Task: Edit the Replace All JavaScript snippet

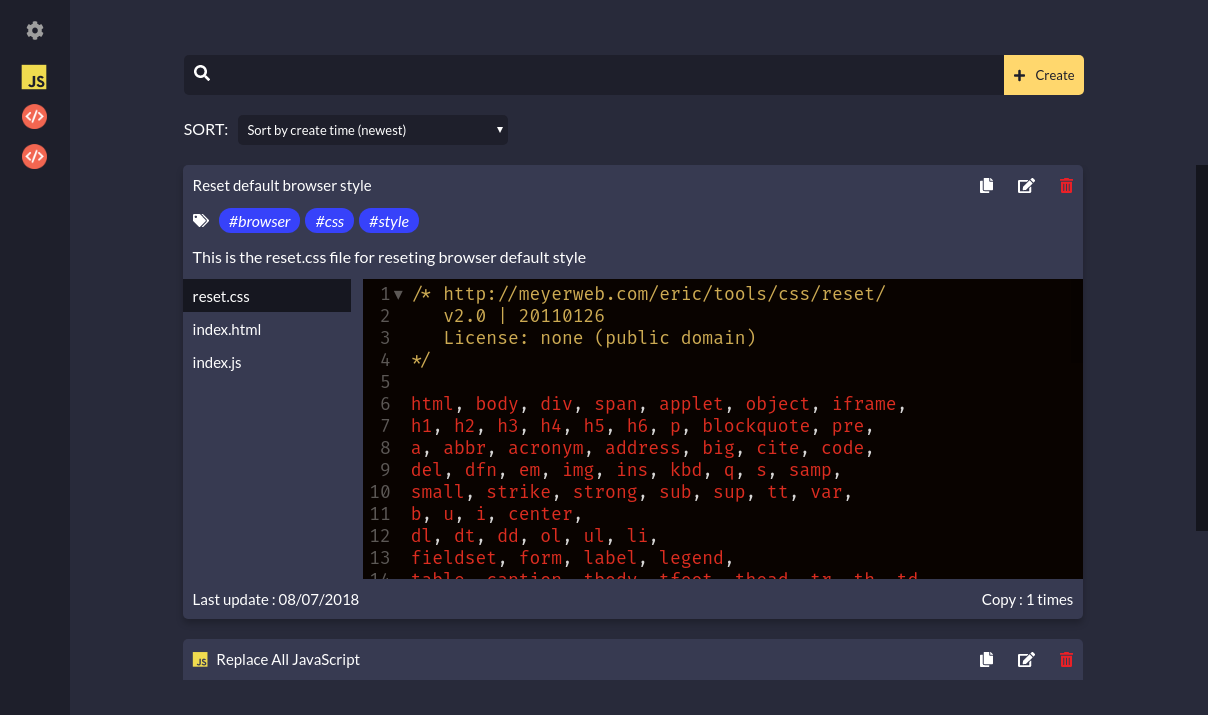Action: pyautogui.click(x=1026, y=660)
